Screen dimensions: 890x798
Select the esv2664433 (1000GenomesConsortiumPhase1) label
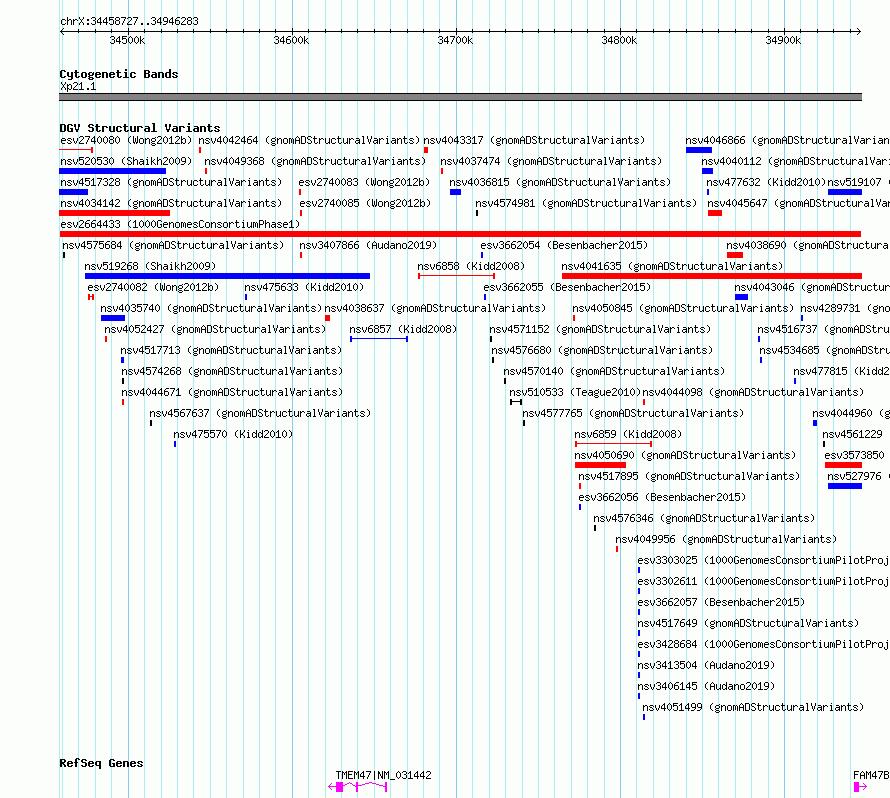click(x=180, y=224)
